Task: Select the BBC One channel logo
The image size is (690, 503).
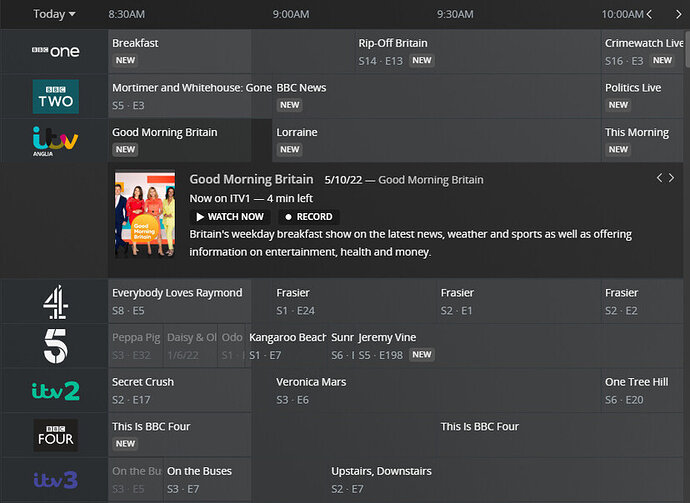Action: [x=55, y=51]
